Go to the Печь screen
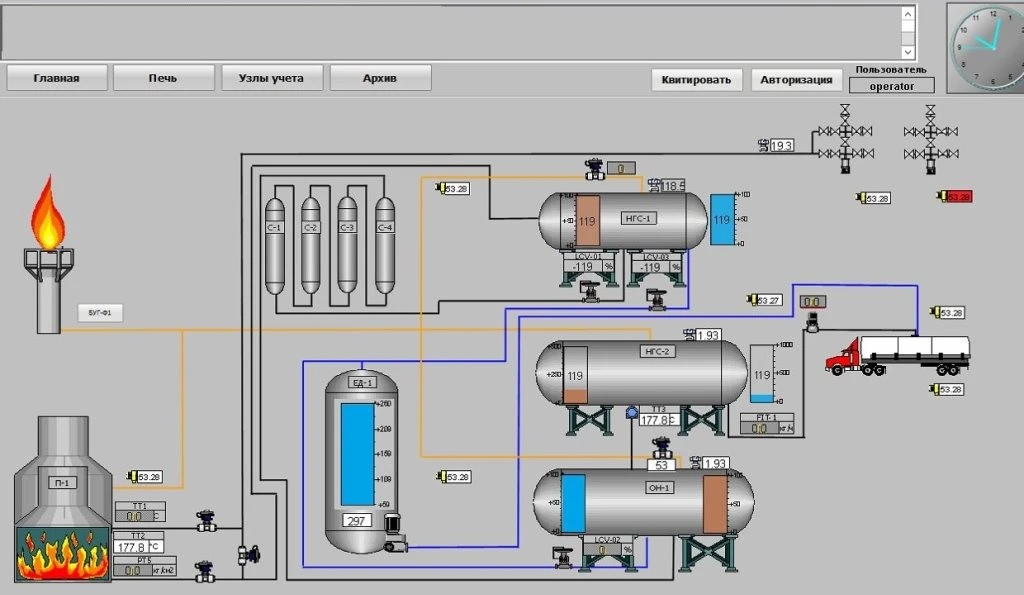 click(x=163, y=78)
